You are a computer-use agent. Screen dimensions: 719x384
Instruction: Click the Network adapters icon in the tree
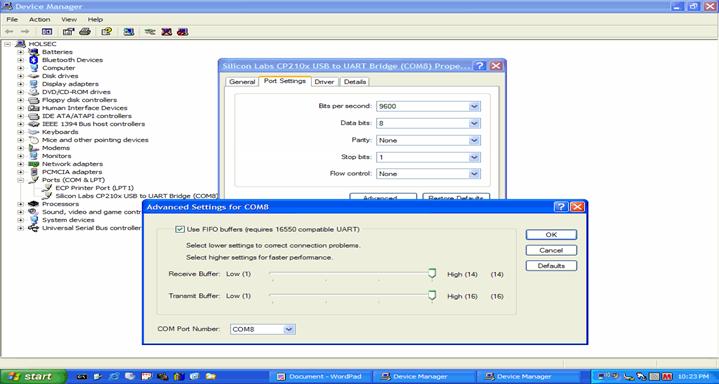(x=33, y=164)
